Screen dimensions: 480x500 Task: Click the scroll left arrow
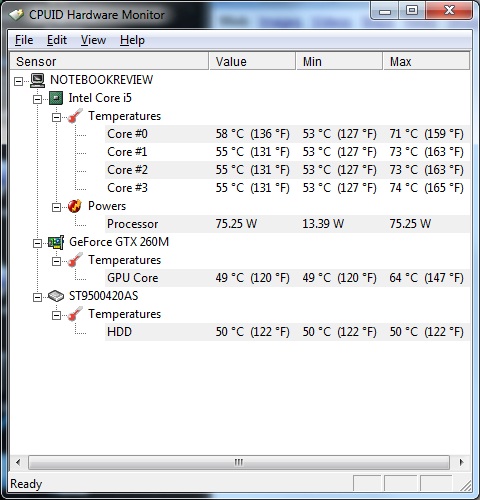pyautogui.click(x=18, y=462)
